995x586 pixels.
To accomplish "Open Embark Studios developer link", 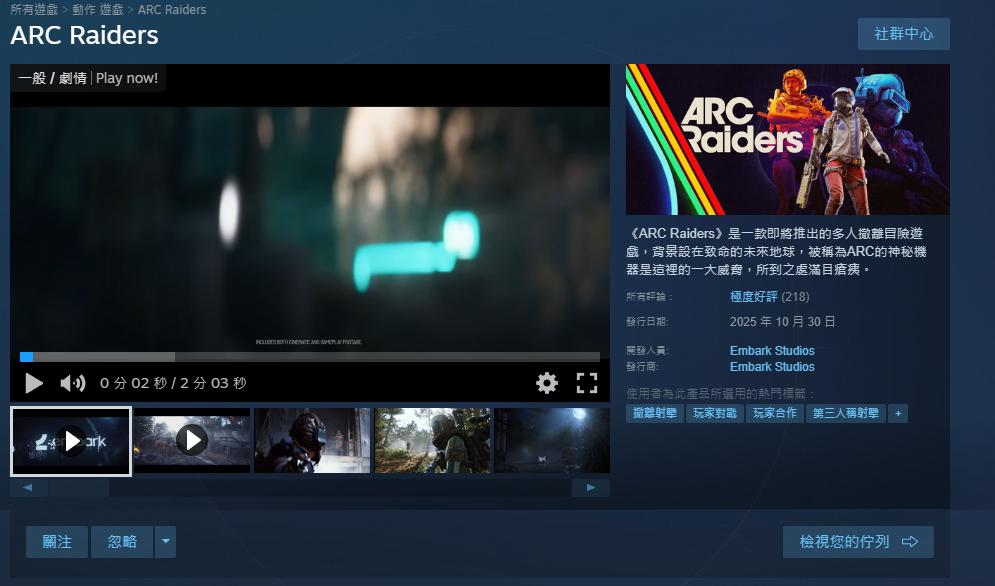I will click(772, 351).
